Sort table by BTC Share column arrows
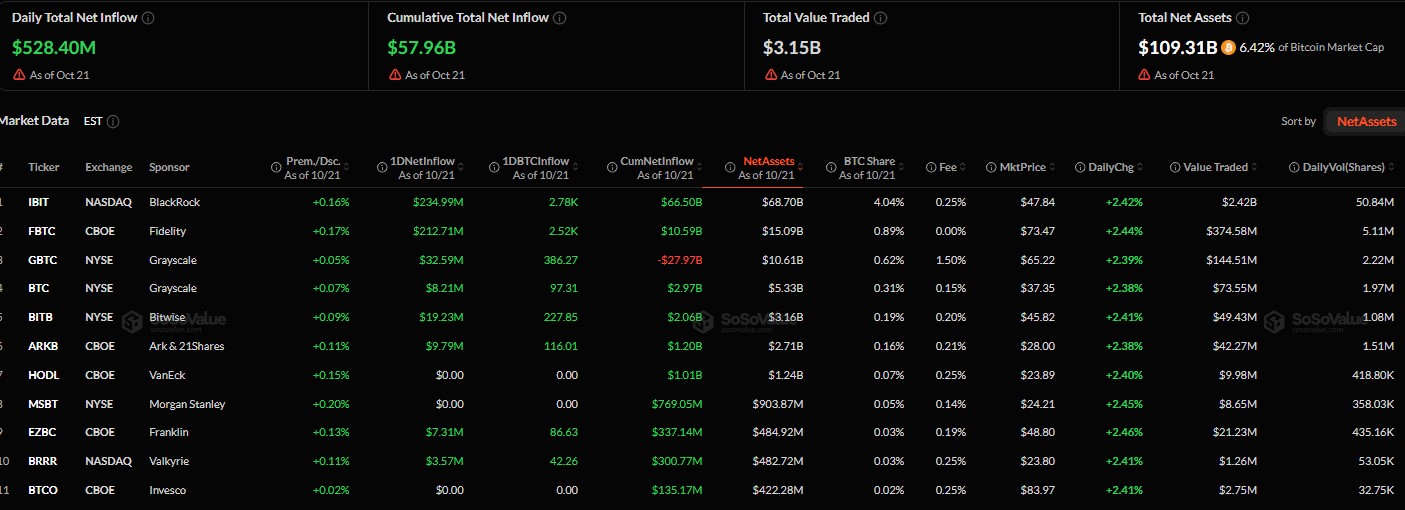This screenshot has height=510, width=1405. (x=900, y=167)
